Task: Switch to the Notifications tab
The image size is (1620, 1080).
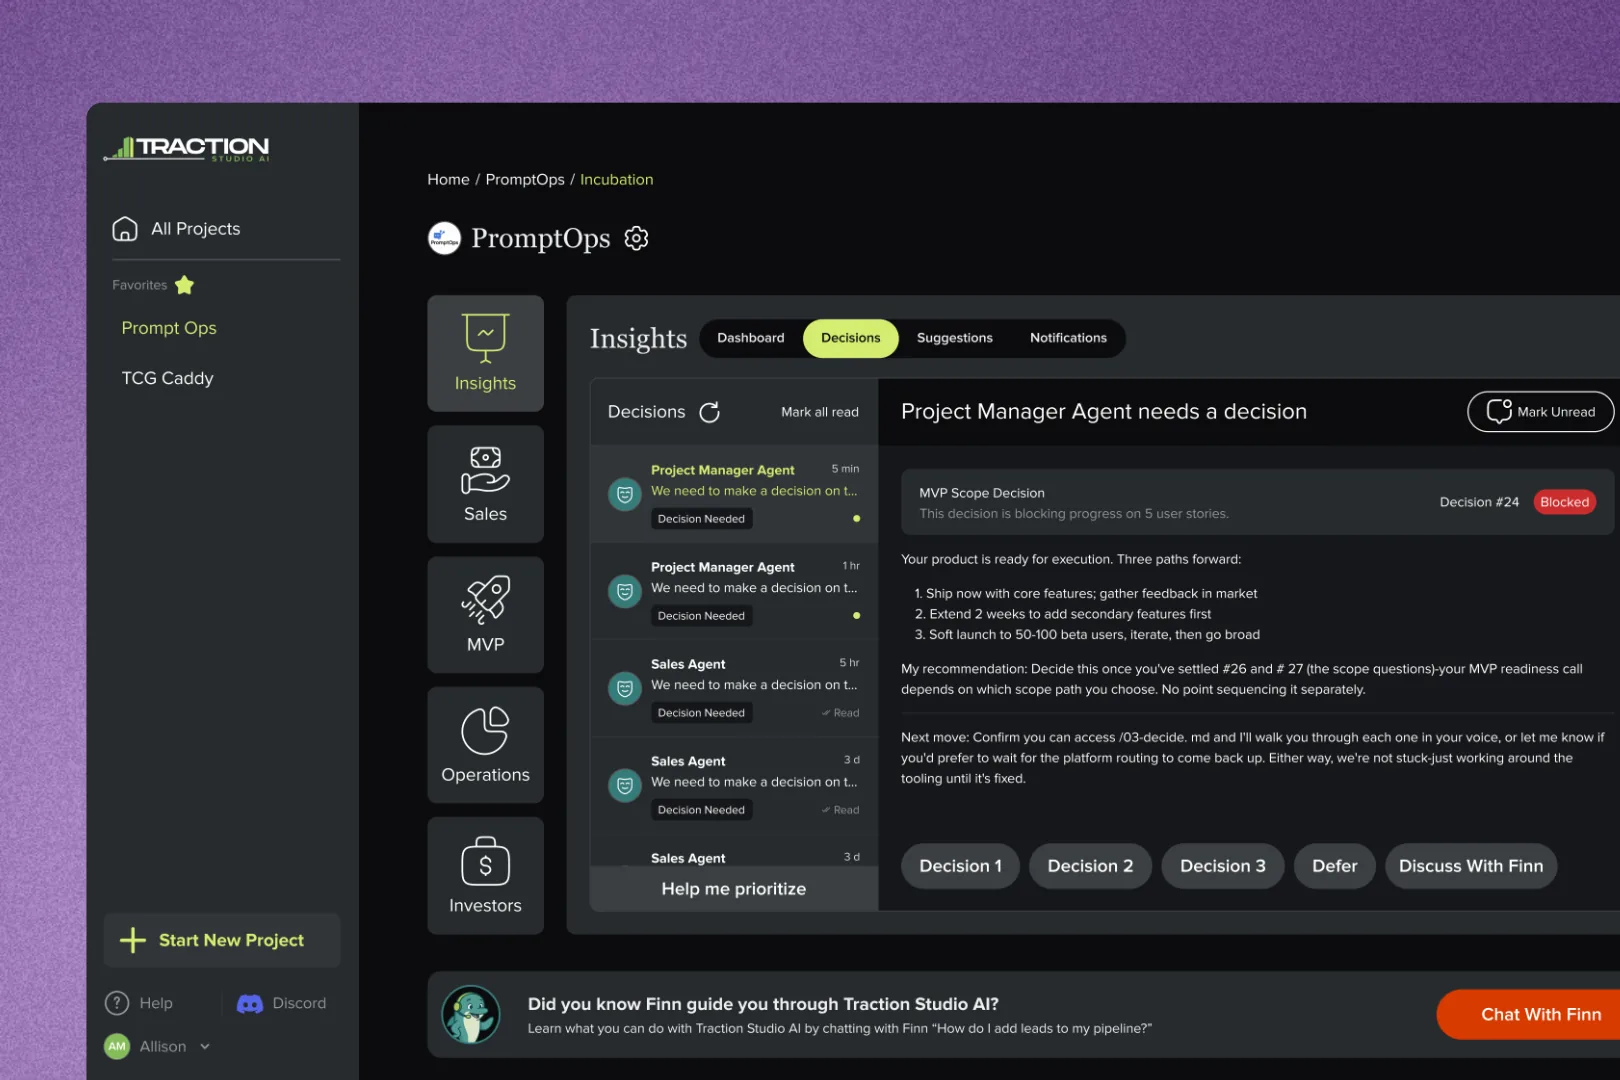Action: click(1068, 338)
